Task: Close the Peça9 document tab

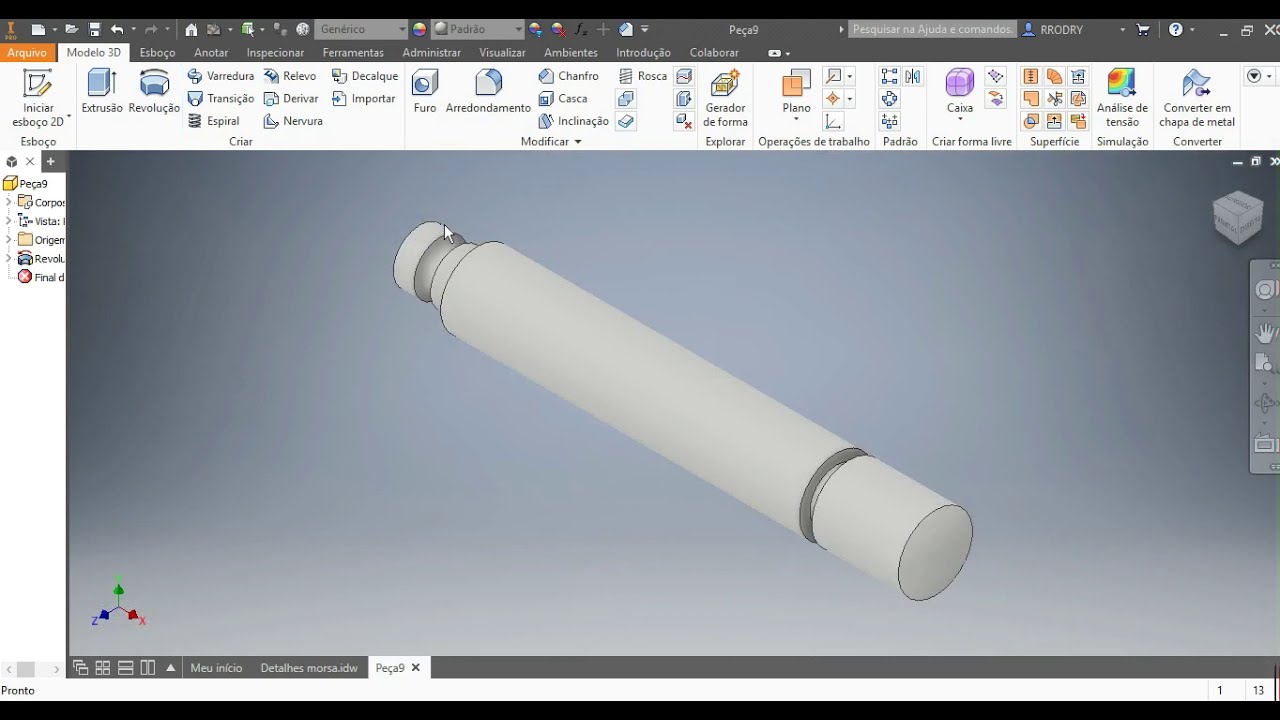Action: coord(416,668)
